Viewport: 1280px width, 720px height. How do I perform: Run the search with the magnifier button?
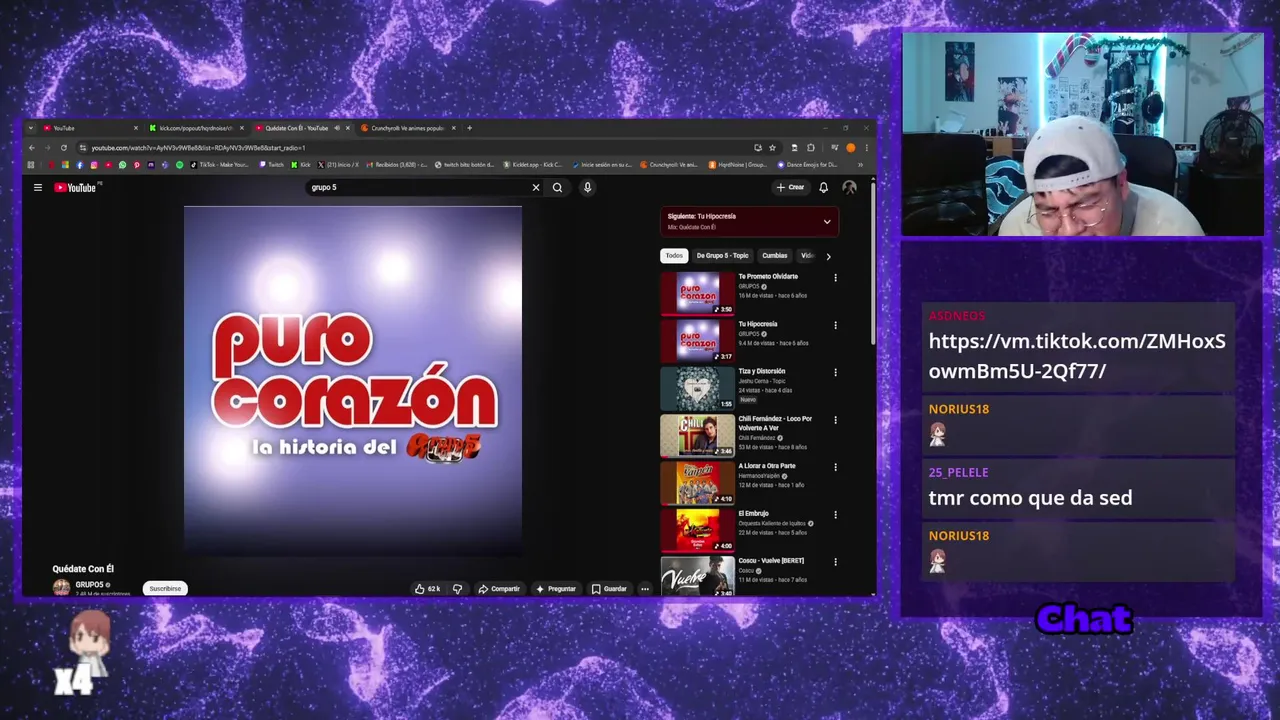coord(557,187)
